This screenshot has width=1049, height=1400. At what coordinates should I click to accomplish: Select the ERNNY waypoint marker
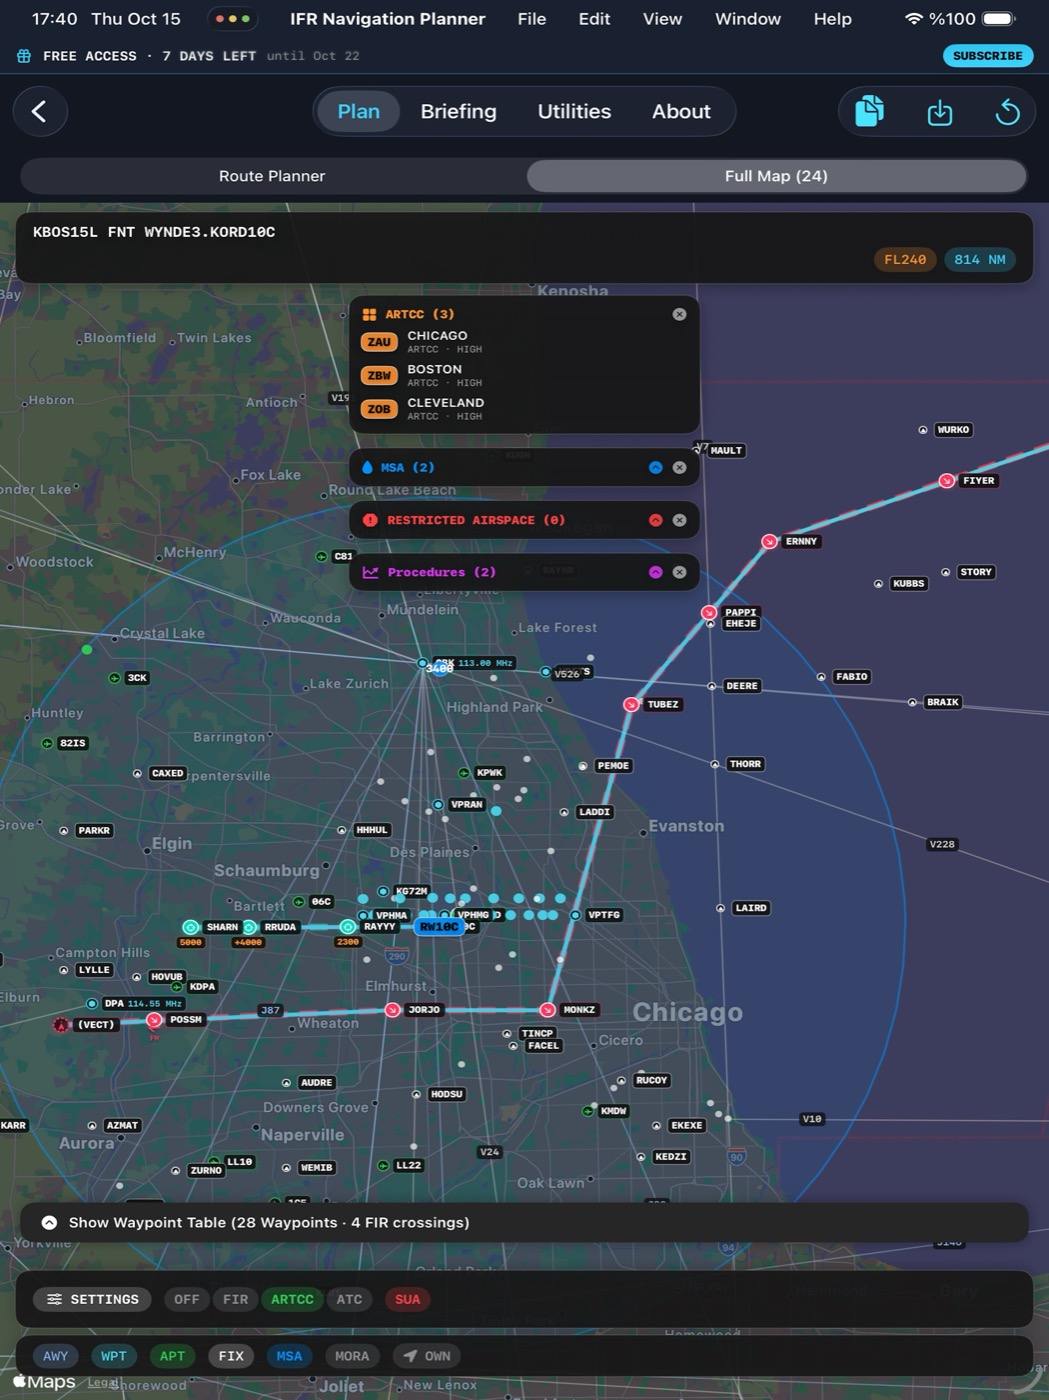[769, 541]
